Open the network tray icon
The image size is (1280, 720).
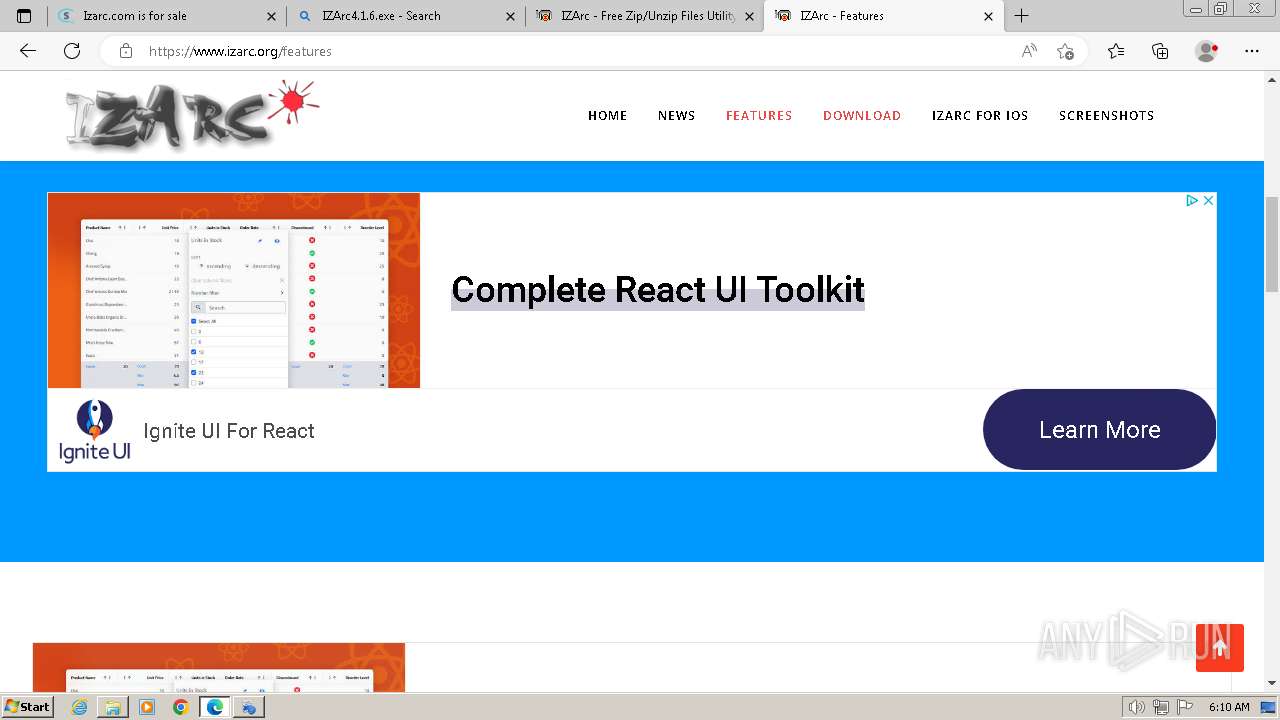click(x=1161, y=707)
